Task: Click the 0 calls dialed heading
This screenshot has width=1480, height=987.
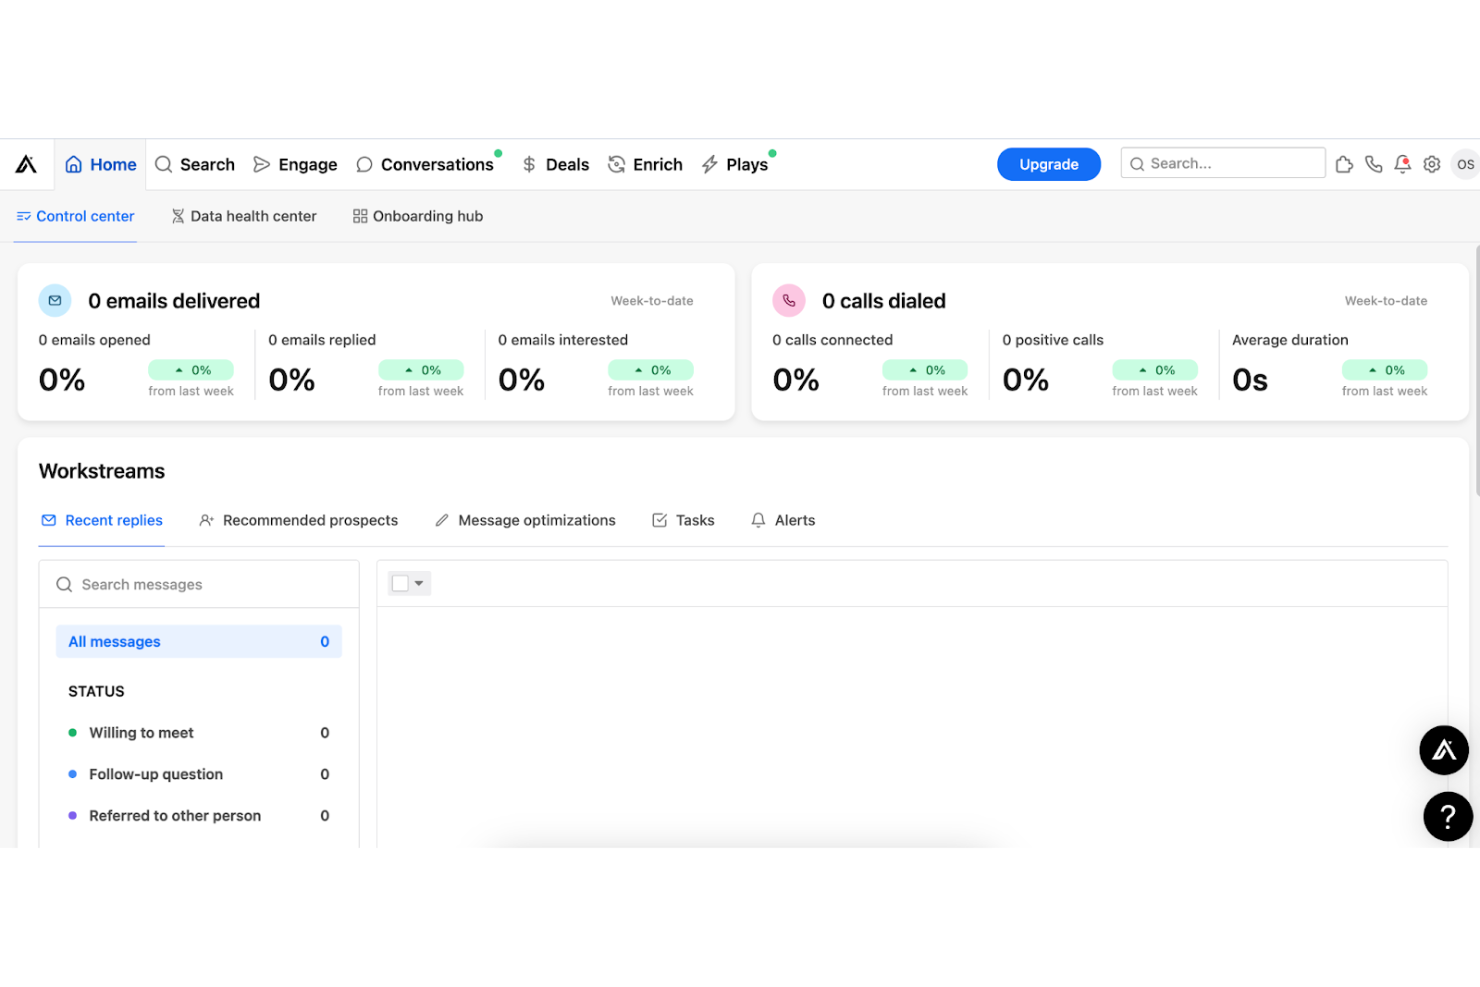Action: click(x=884, y=301)
